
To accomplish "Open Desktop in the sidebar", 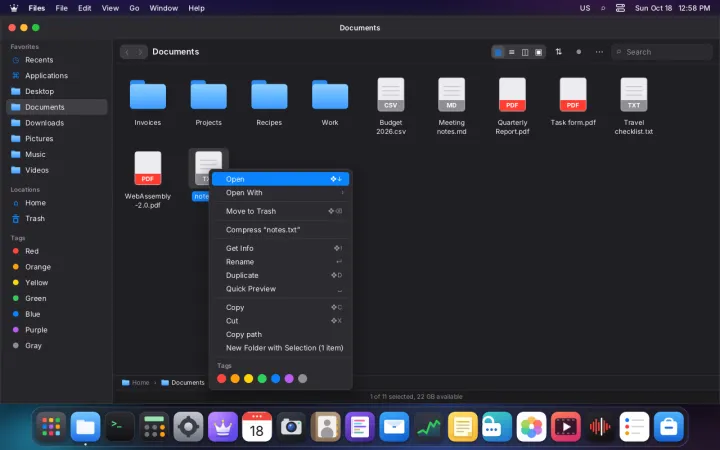I will click(x=57, y=91).
